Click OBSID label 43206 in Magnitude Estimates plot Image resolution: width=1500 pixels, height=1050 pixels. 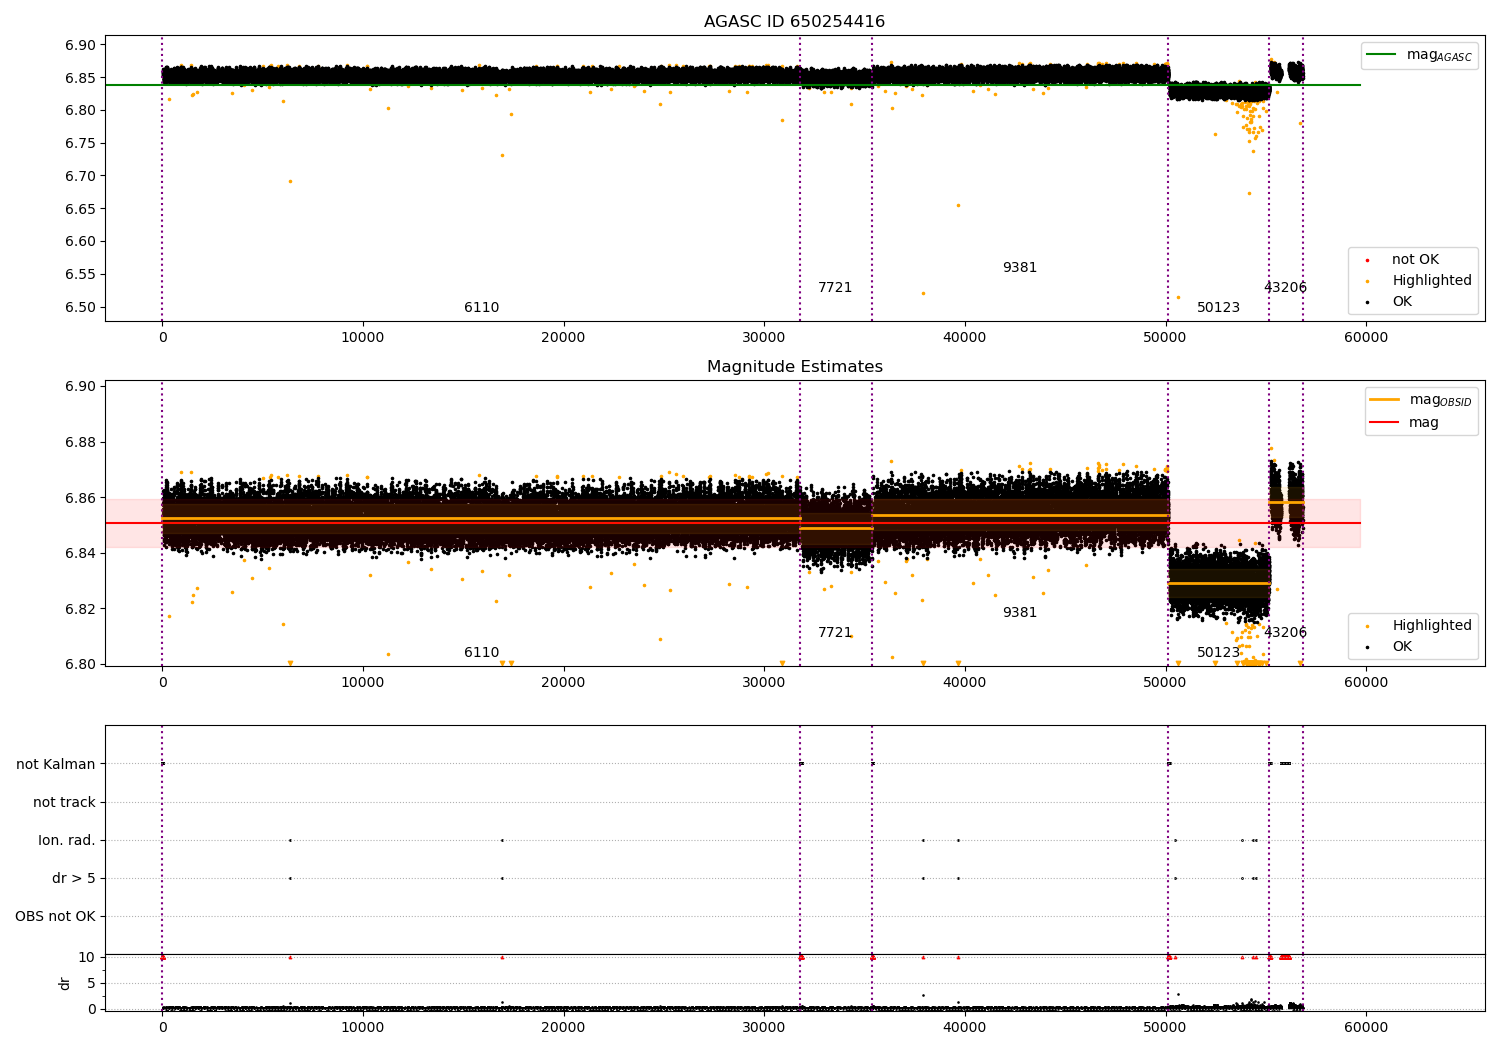[1285, 633]
